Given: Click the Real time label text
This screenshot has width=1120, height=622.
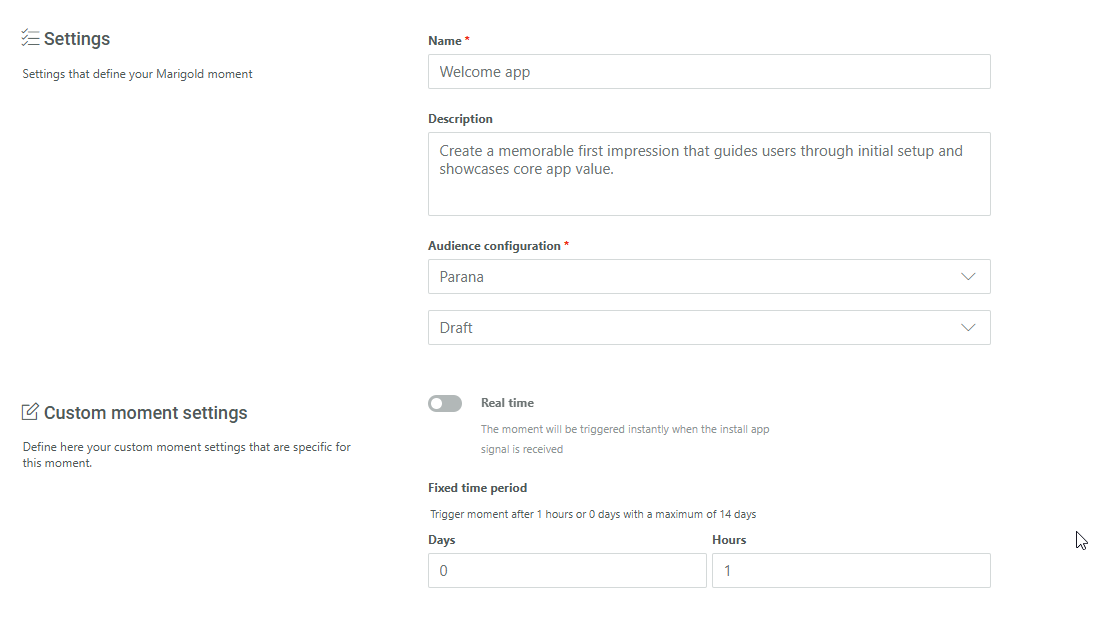Looking at the screenshot, I should [507, 403].
